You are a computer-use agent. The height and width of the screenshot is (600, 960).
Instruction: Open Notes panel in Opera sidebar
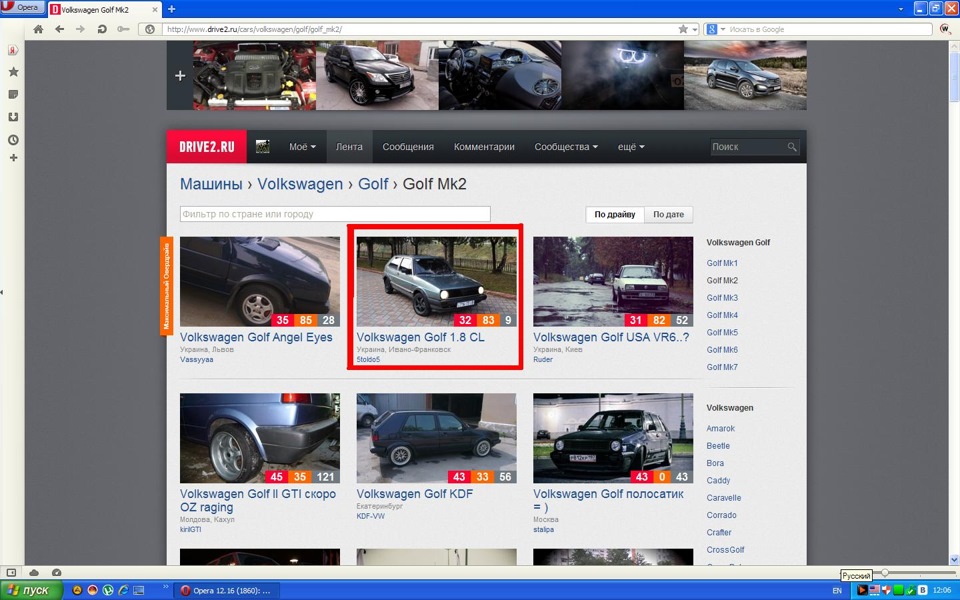tap(13, 94)
